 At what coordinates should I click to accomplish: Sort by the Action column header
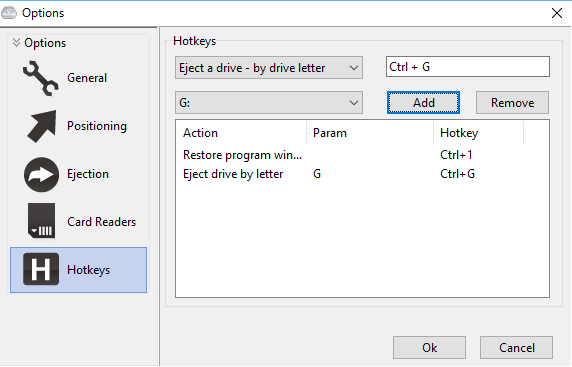[241, 133]
